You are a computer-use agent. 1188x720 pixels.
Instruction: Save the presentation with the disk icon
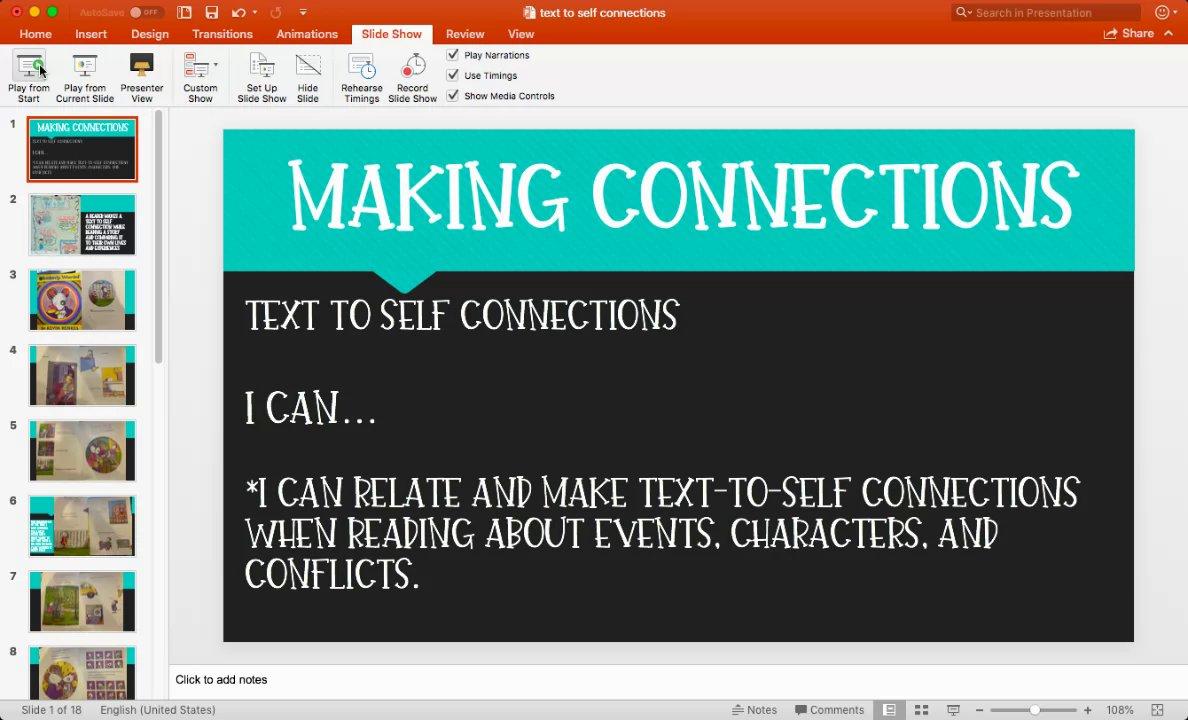coord(211,12)
